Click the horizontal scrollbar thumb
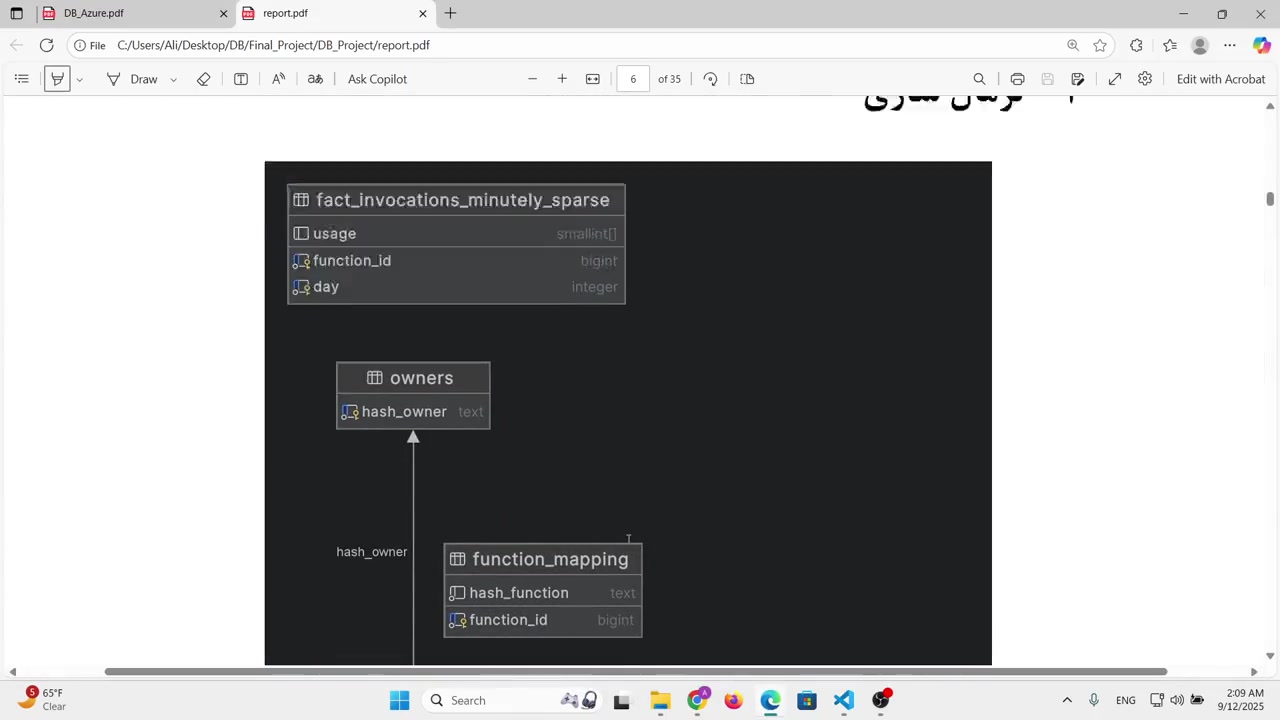The width and height of the screenshot is (1280, 720). click(x=635, y=671)
